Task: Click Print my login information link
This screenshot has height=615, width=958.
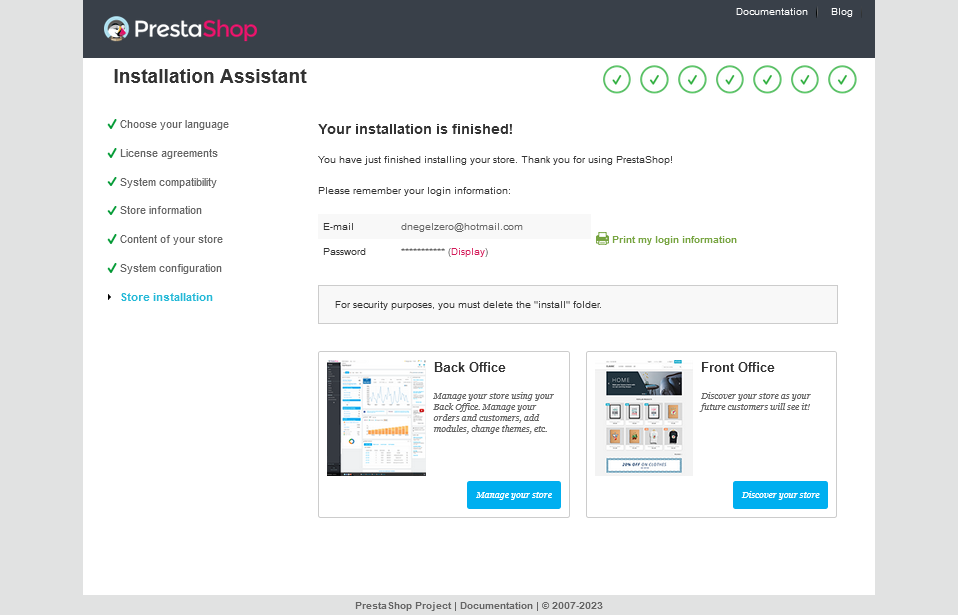Action: pyautogui.click(x=674, y=240)
